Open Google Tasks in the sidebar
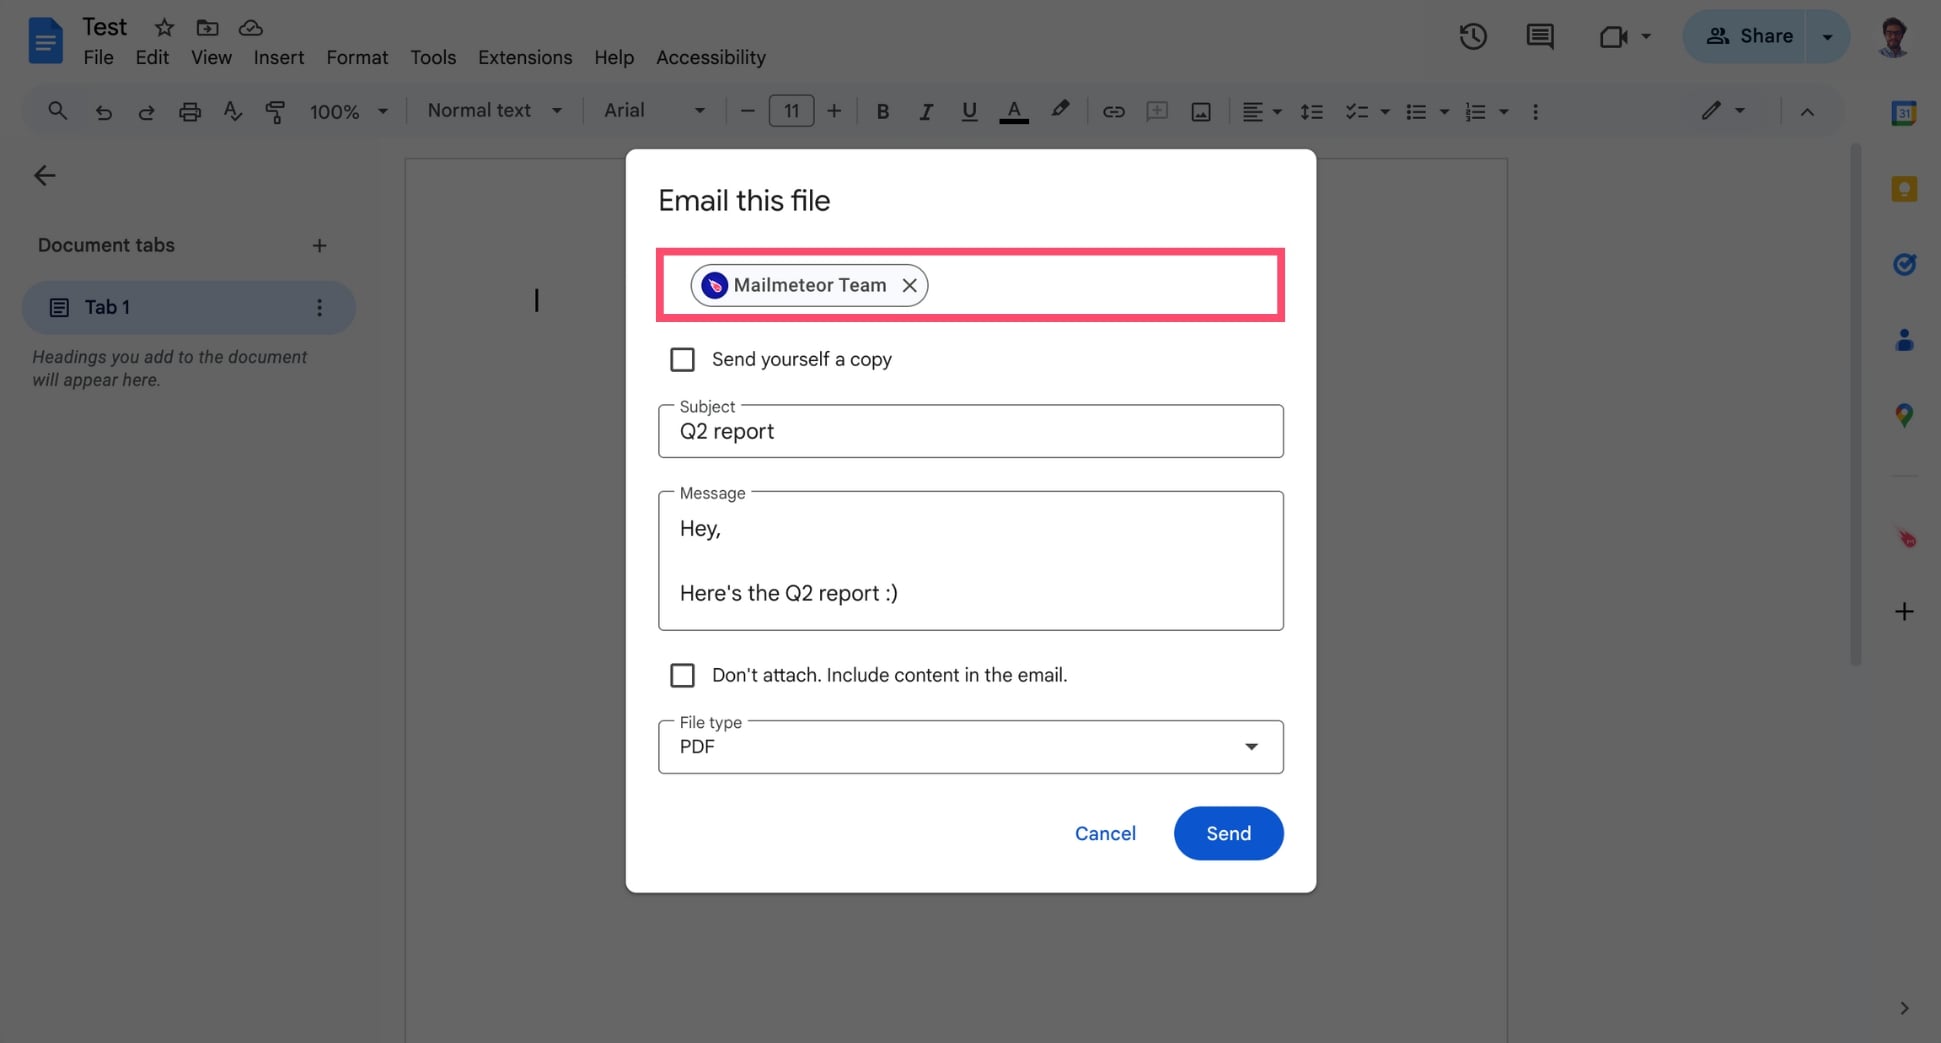 point(1905,264)
